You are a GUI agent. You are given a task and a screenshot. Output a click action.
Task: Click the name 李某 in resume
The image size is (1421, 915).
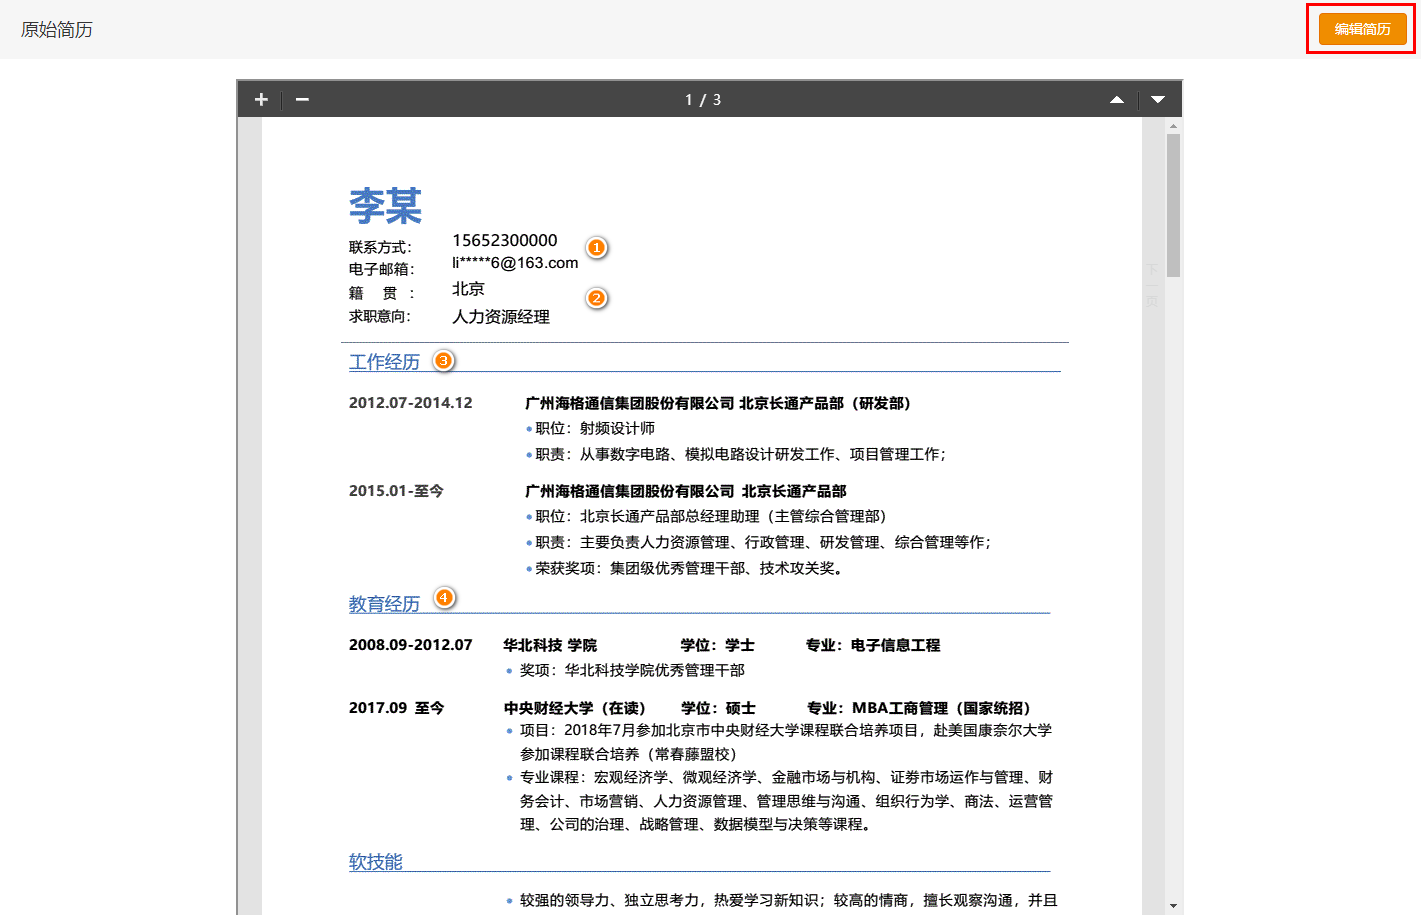pos(385,206)
